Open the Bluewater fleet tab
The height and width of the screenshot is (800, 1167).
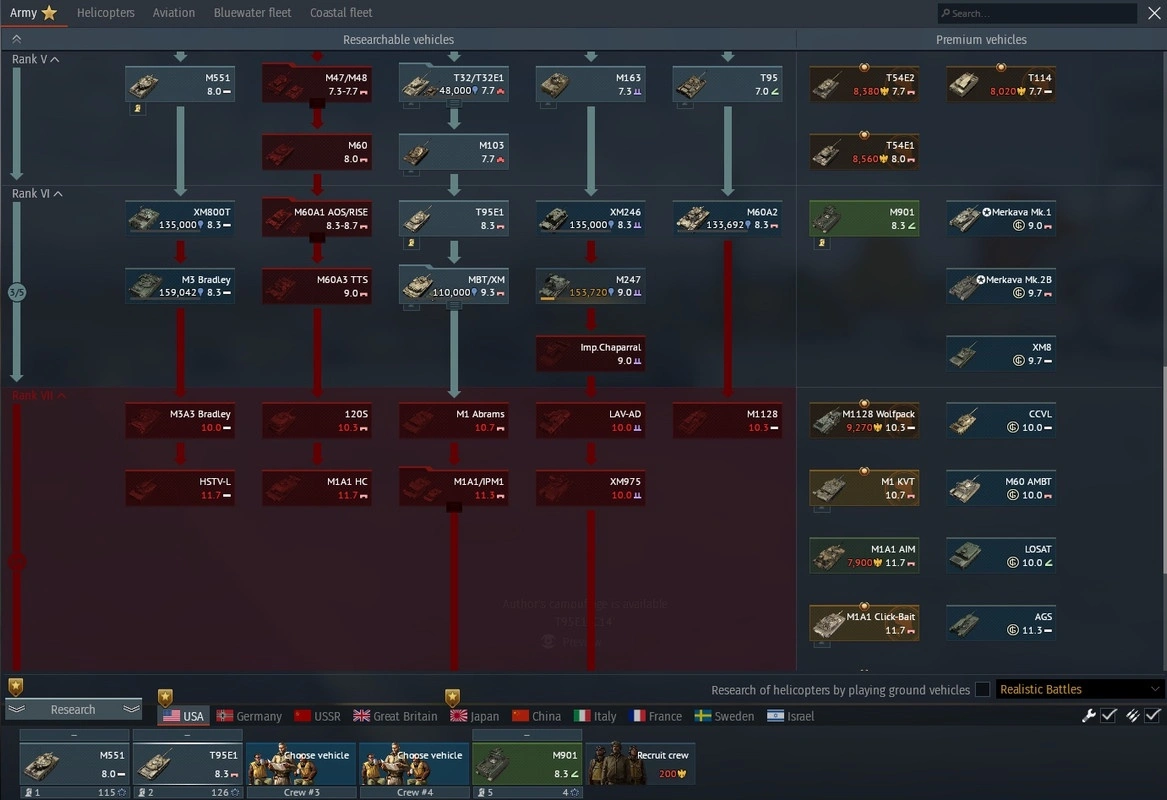point(252,13)
